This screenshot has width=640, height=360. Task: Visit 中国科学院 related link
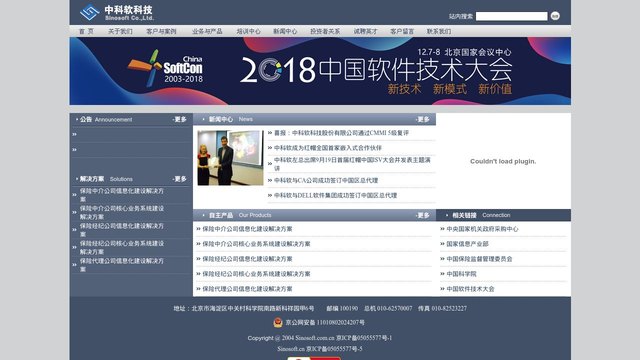pos(461,274)
